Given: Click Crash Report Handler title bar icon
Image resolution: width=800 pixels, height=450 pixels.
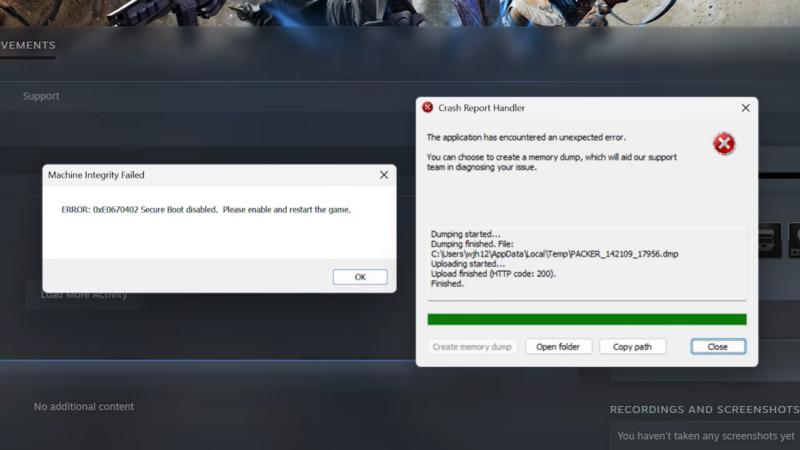Looking at the screenshot, I should [x=428, y=107].
